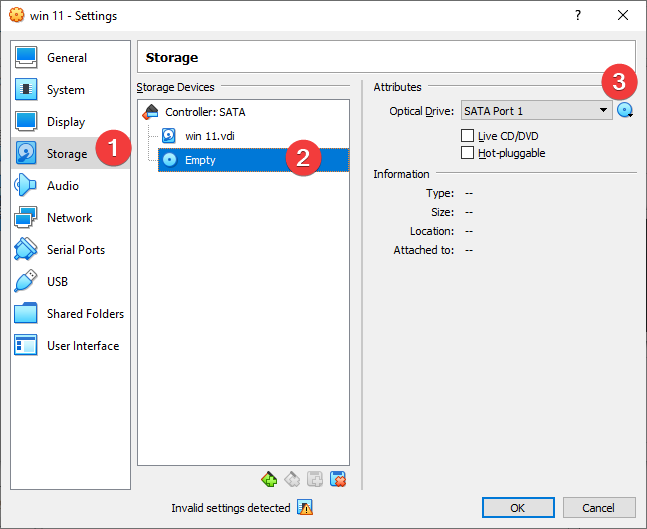Enable the Hot-pluggable checkbox
This screenshot has width=647, height=529.
(x=467, y=153)
